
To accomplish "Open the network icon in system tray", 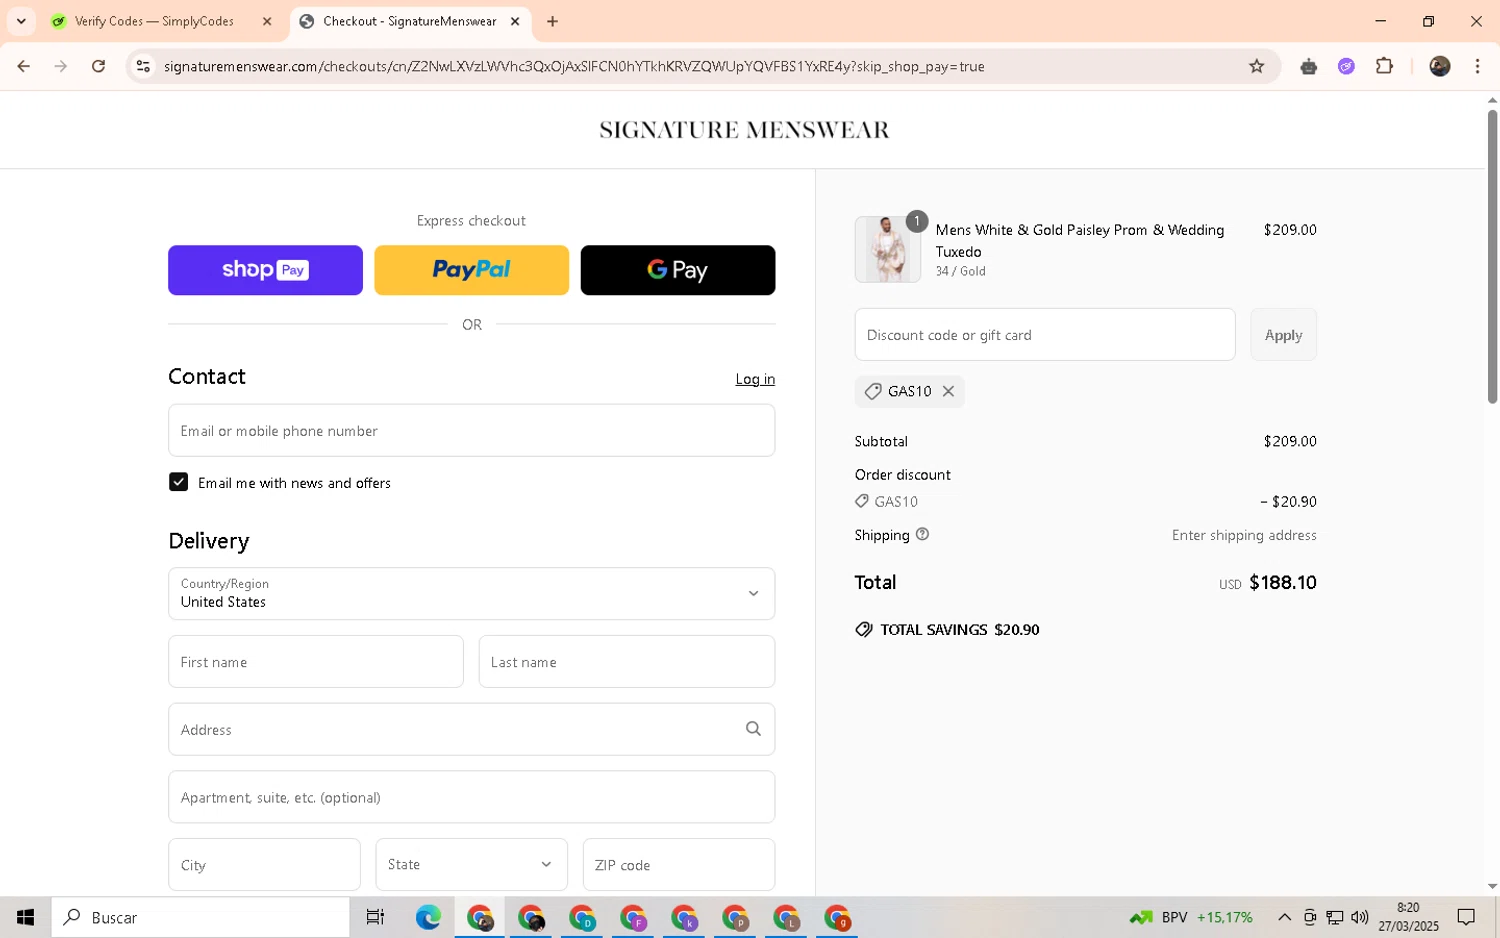I will click(1334, 917).
